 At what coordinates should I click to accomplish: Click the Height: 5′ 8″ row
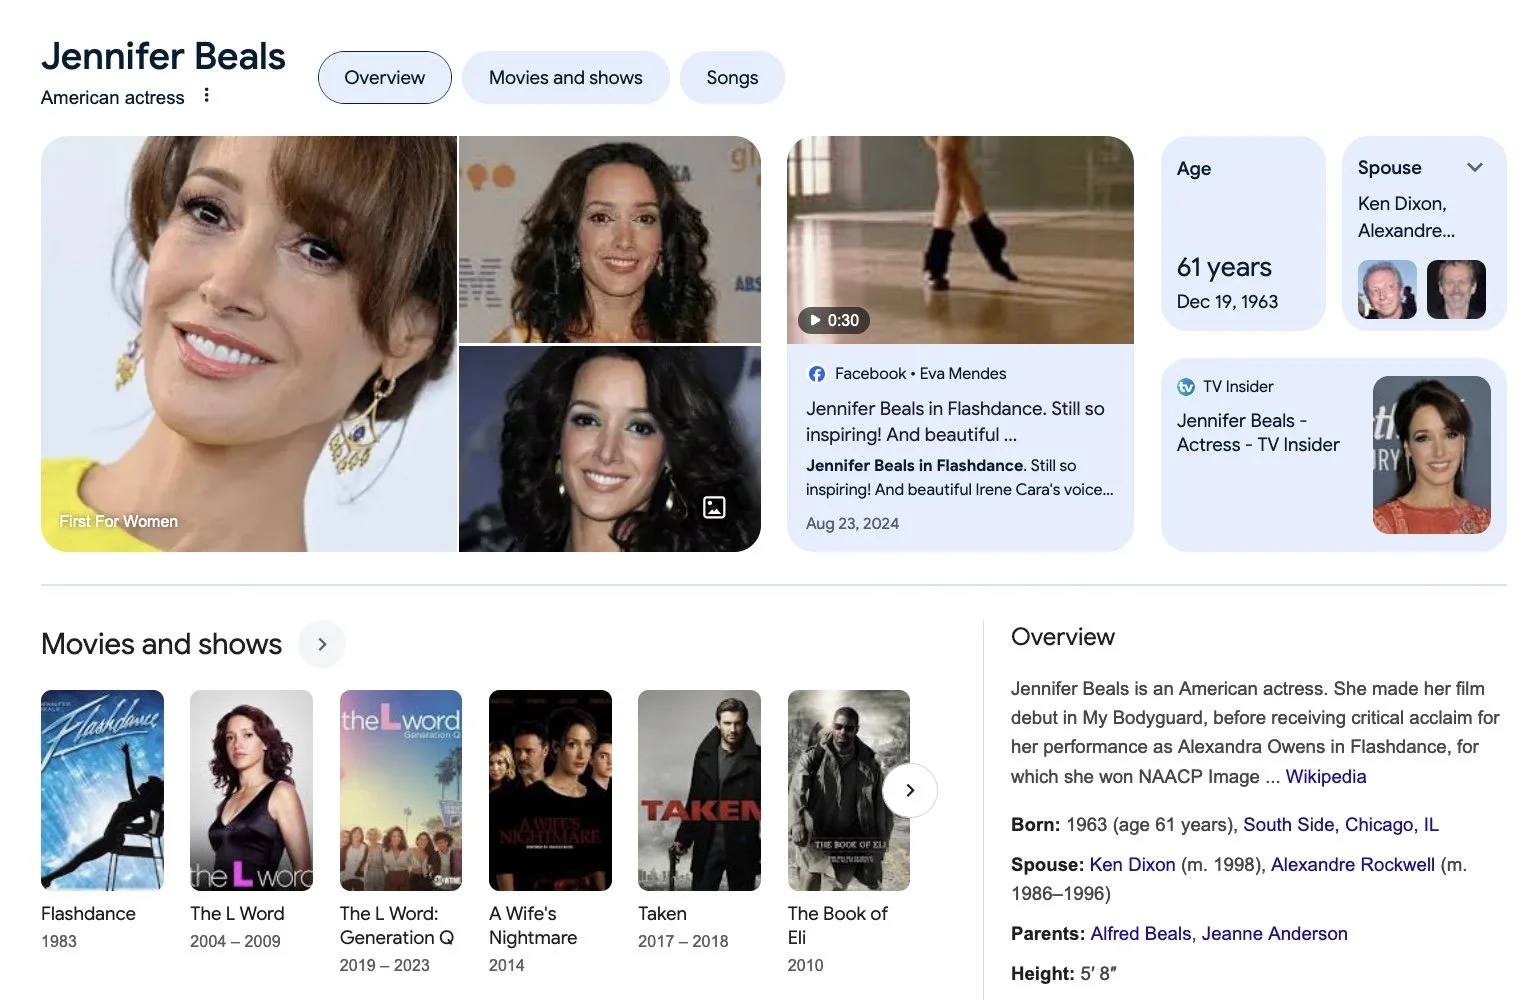[1063, 973]
